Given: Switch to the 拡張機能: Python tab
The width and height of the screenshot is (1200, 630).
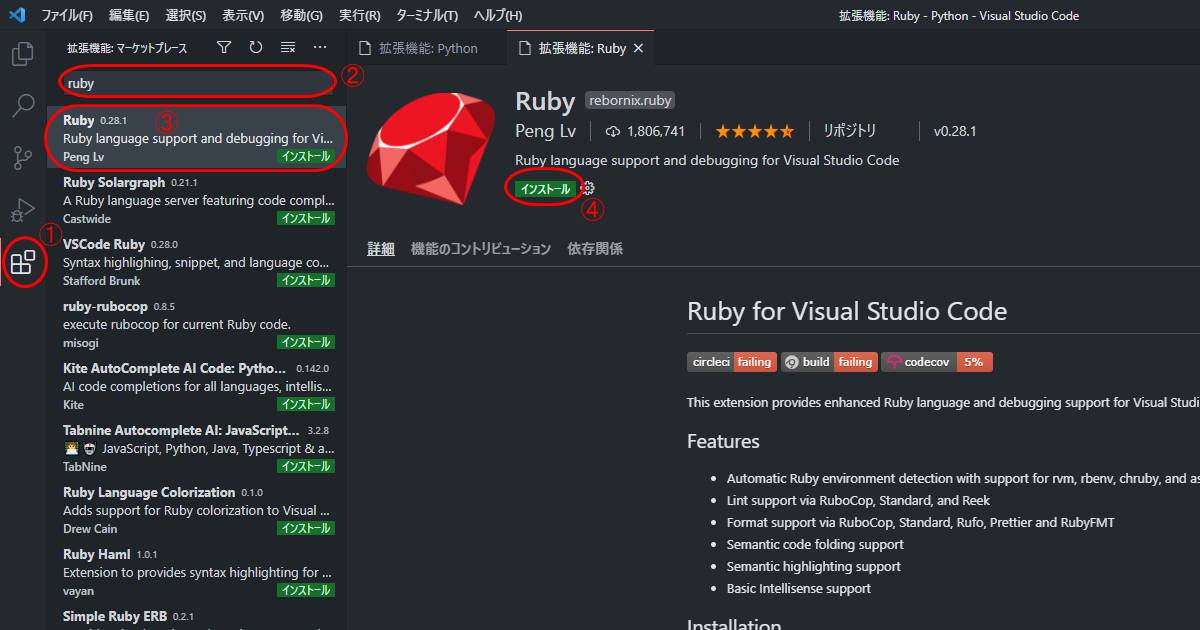Looking at the screenshot, I should pos(427,48).
